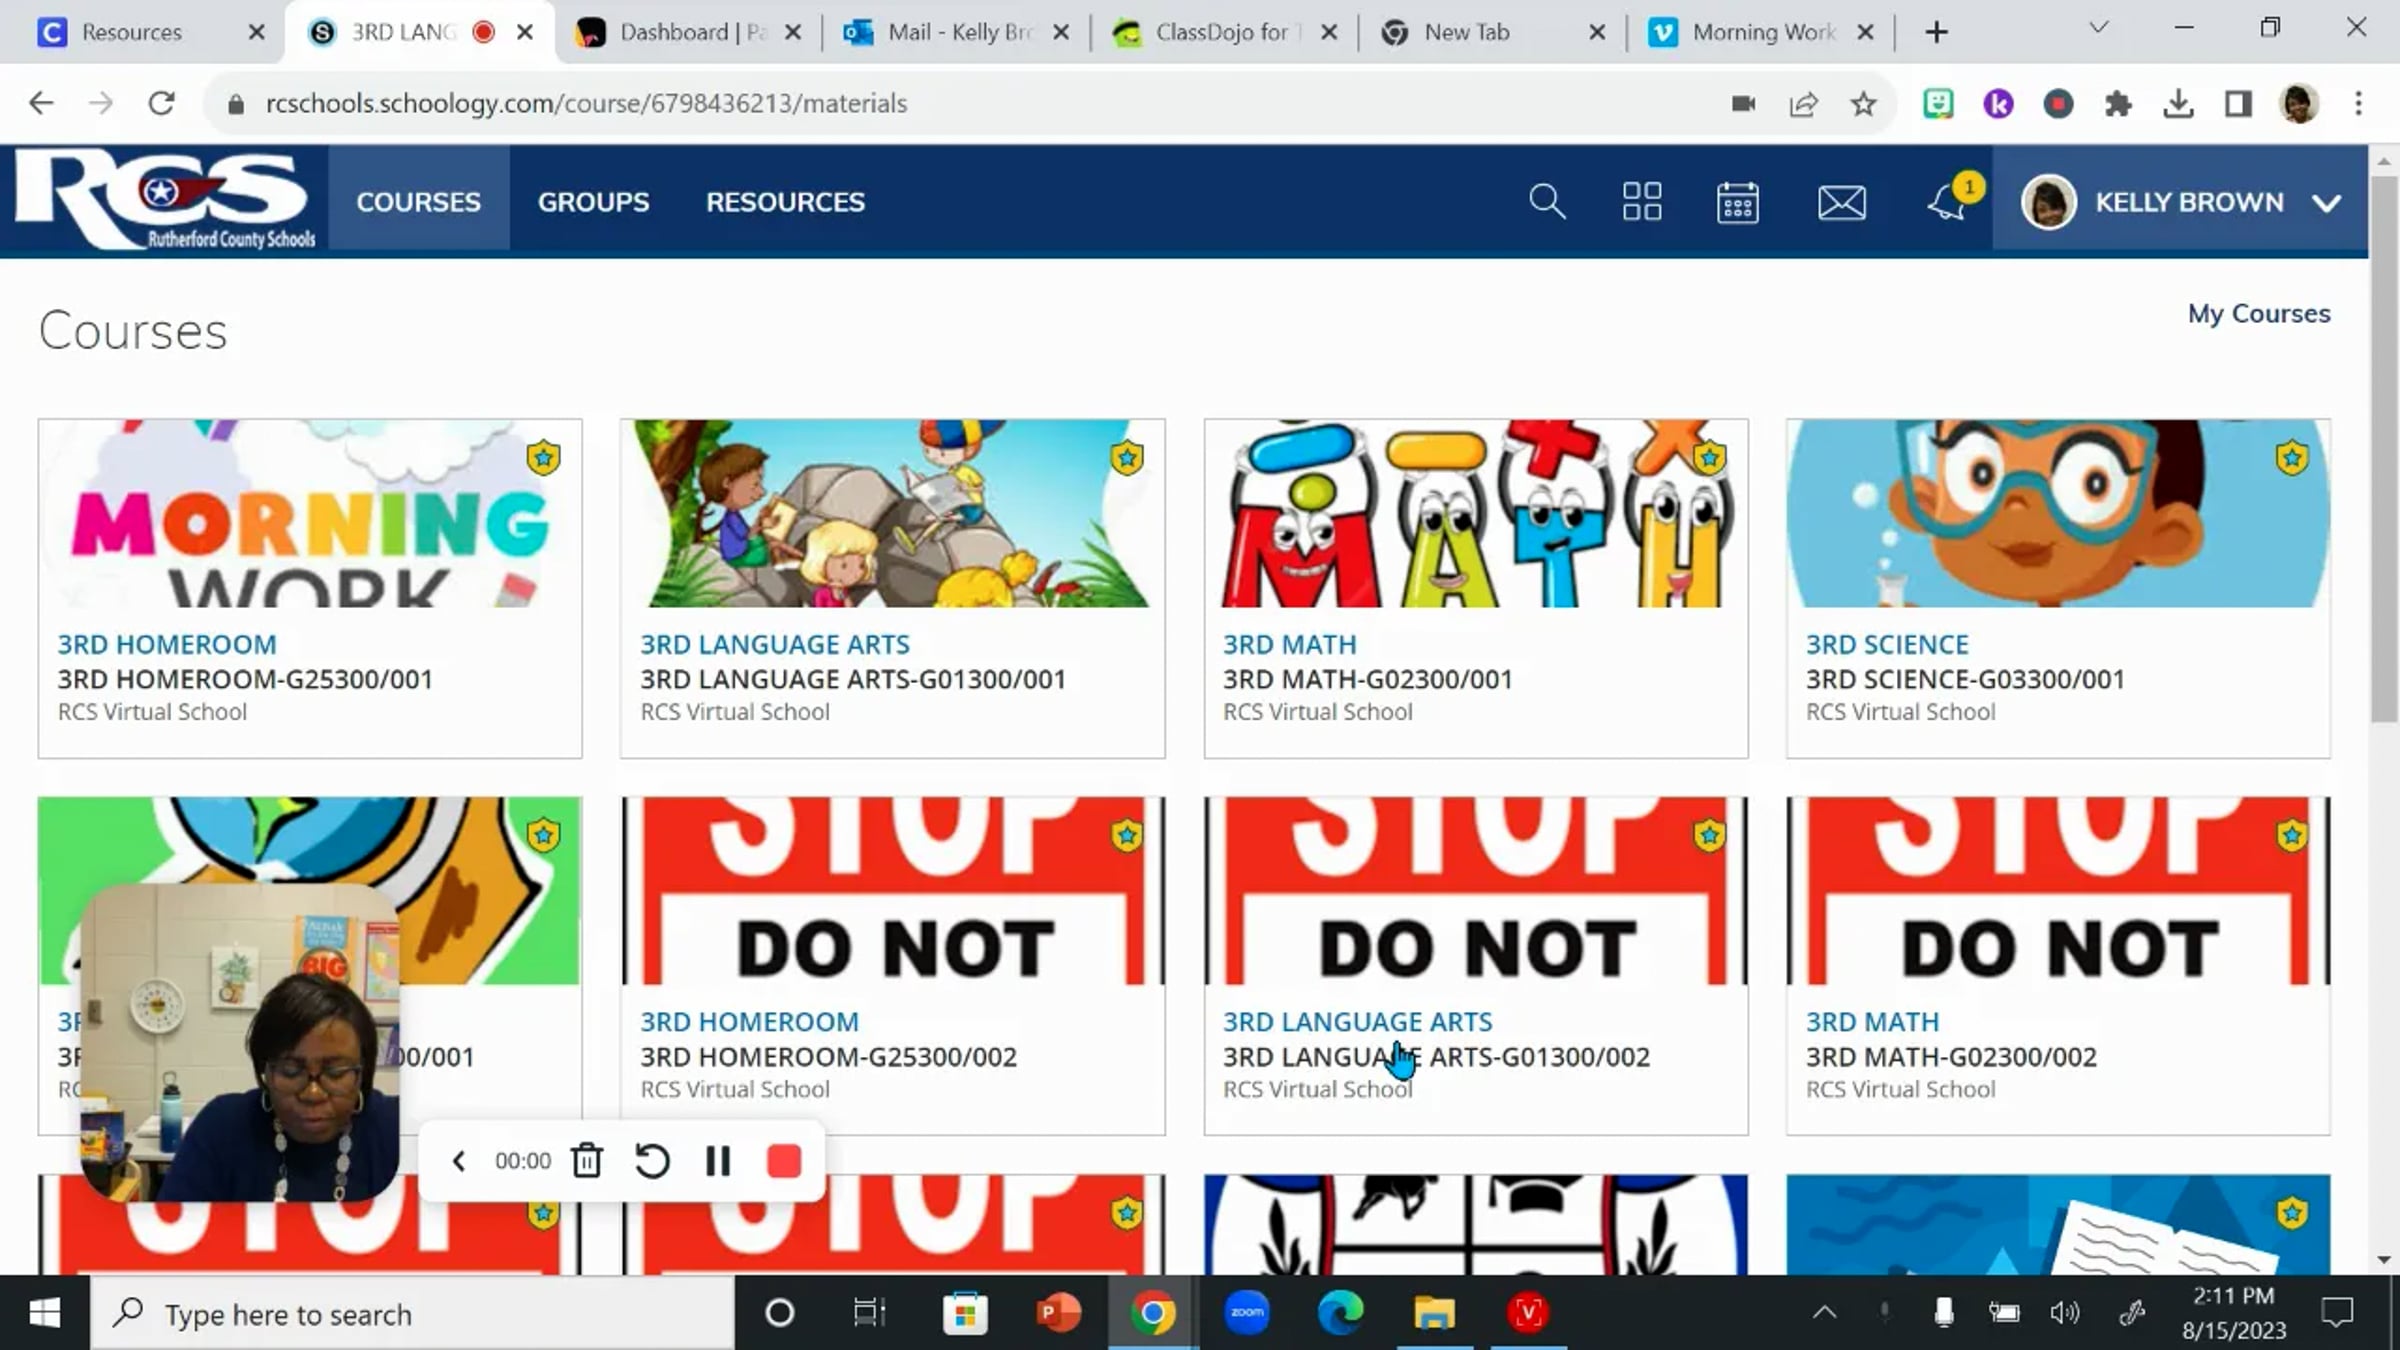Open the notifications bell icon
Screen dimensions: 2400x1350
pyautogui.click(x=1946, y=203)
